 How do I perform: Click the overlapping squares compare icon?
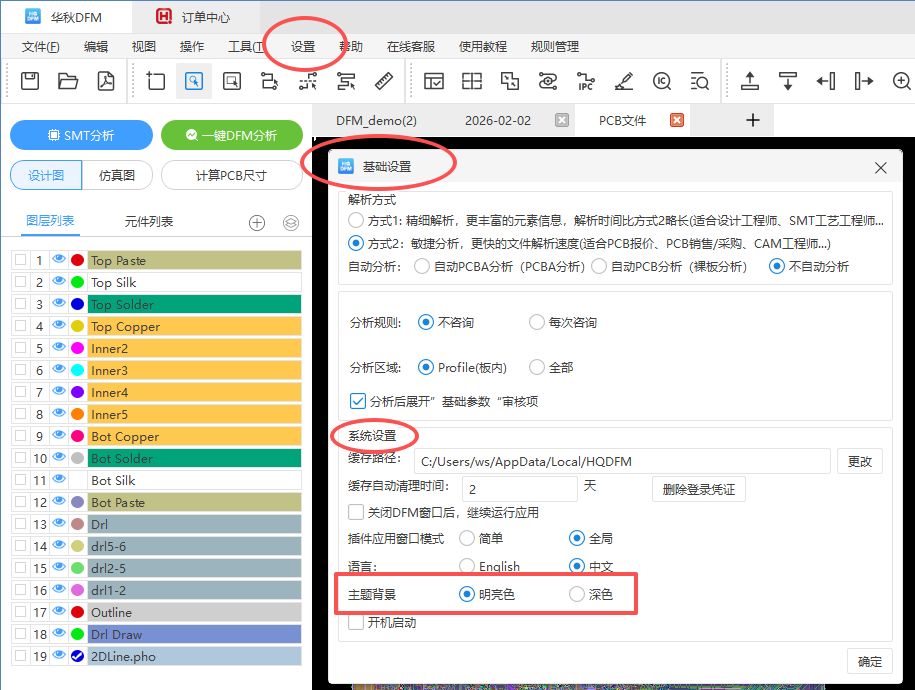click(509, 81)
